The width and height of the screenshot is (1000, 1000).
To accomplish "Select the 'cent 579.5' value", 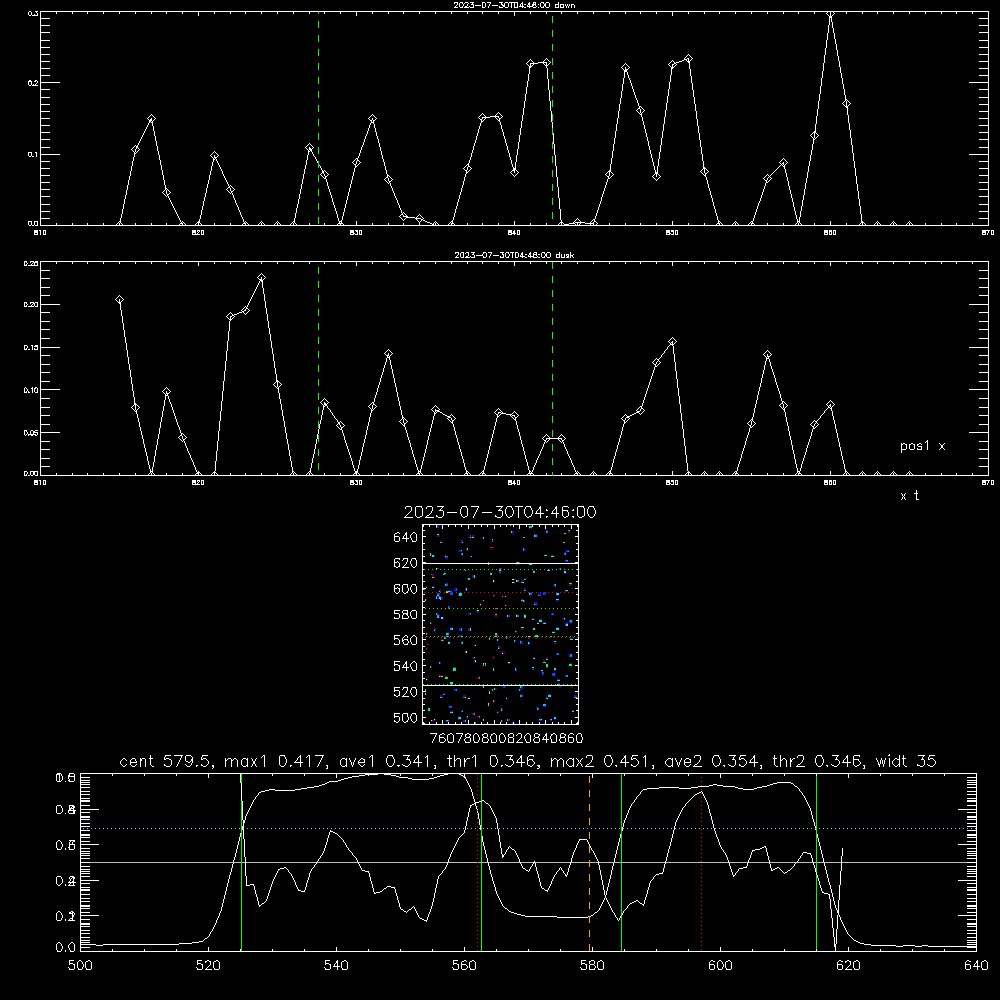I will click(x=165, y=761).
